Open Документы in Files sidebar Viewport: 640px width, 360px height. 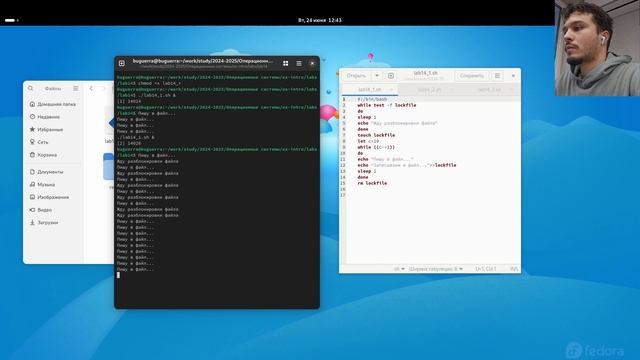(x=53, y=172)
